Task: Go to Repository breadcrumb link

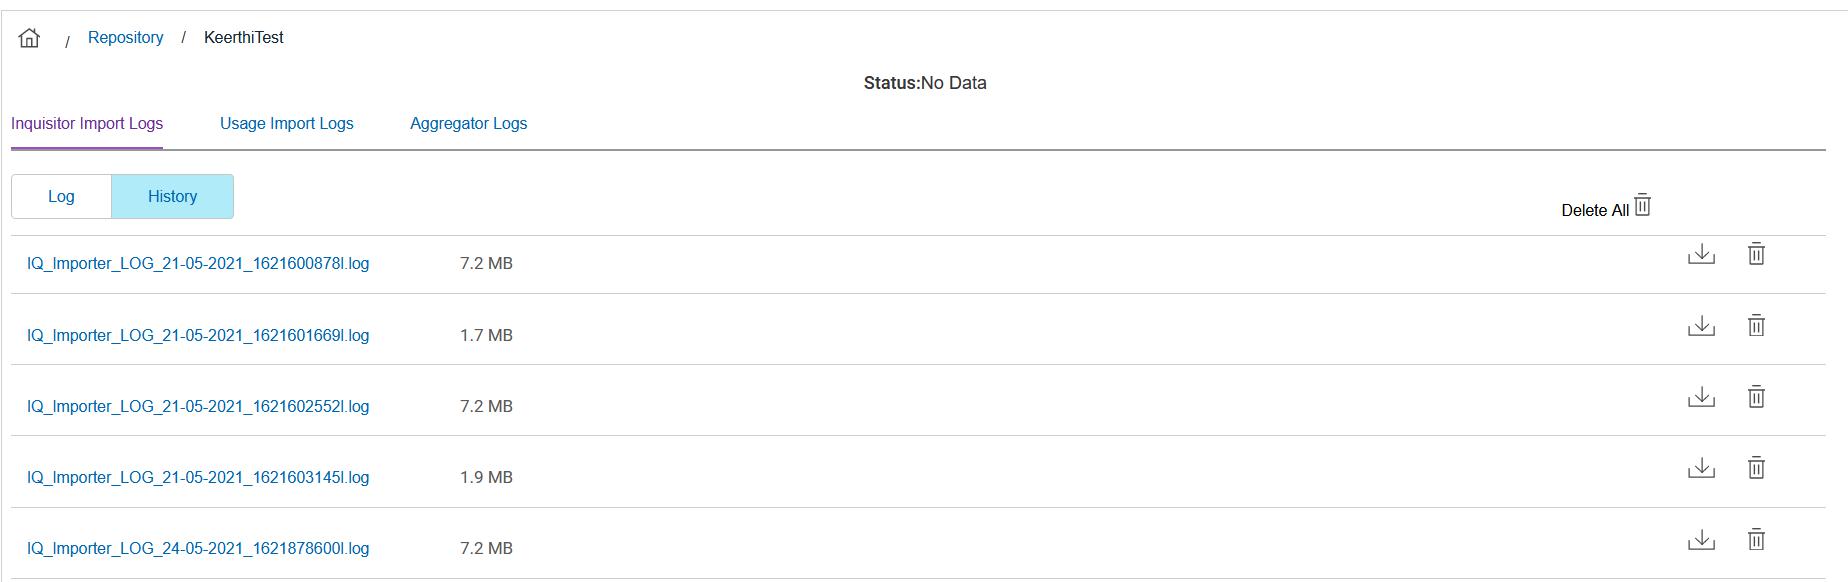Action: click(x=126, y=38)
